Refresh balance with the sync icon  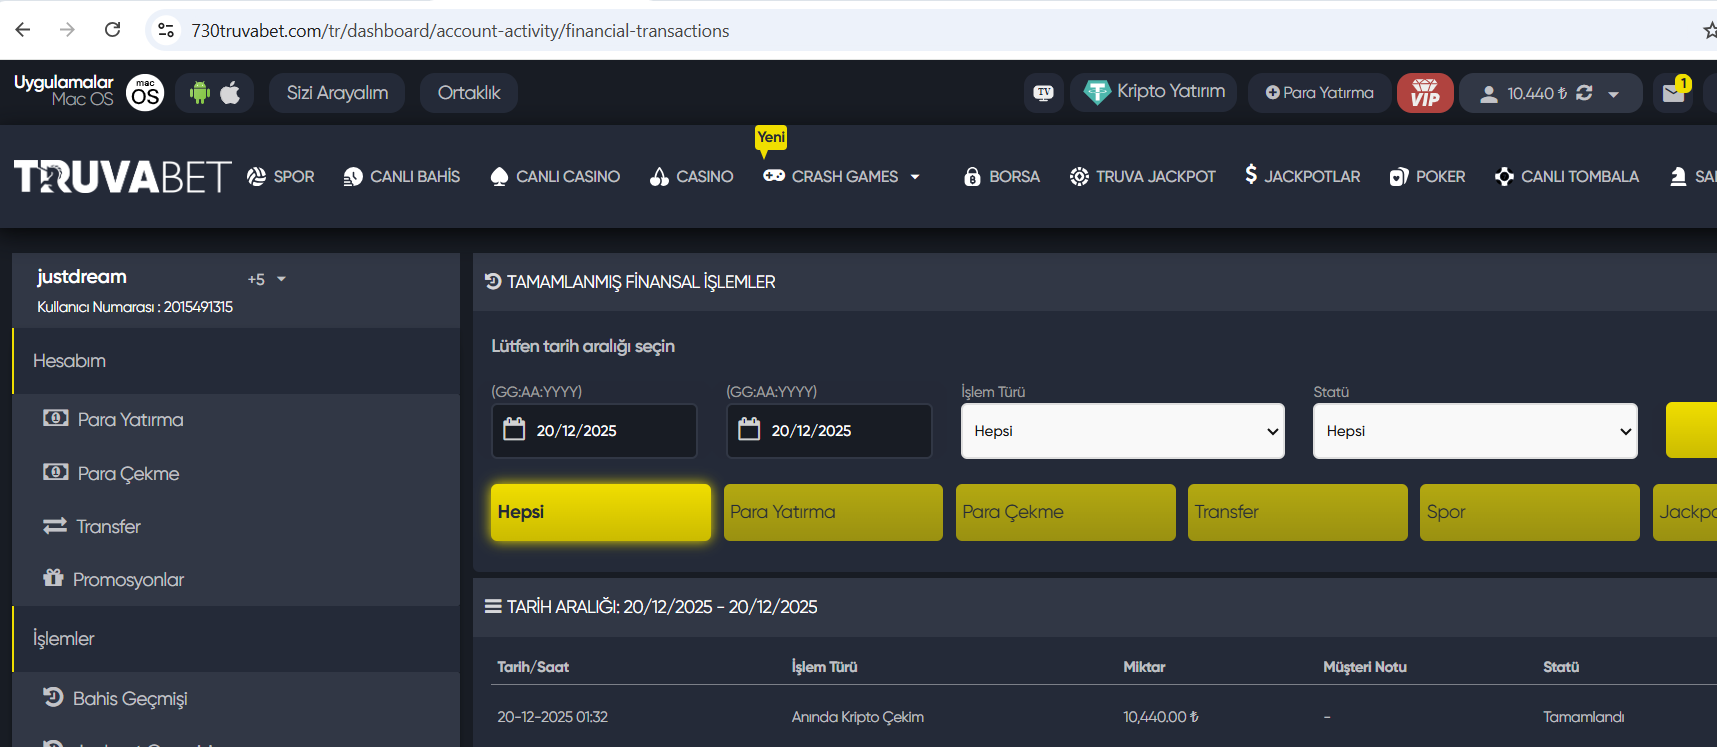[1584, 93]
